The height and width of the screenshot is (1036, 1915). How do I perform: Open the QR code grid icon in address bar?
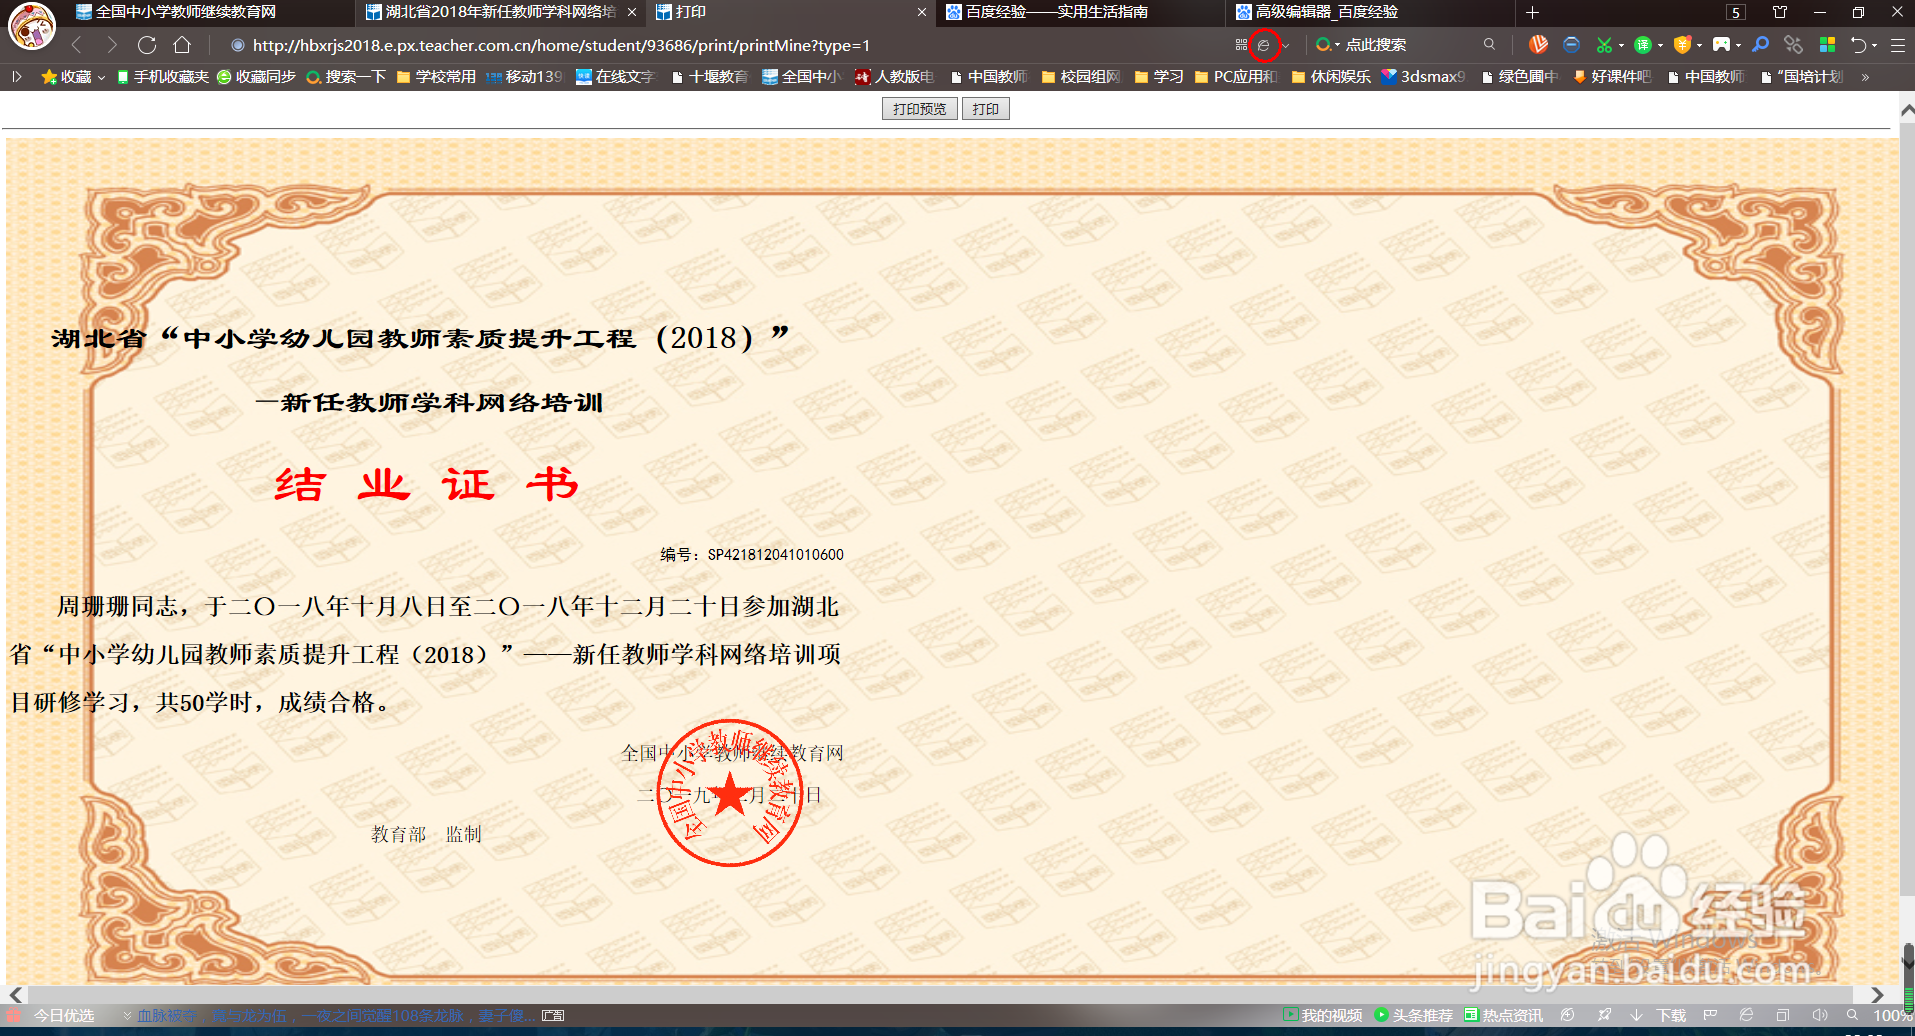pos(1241,45)
